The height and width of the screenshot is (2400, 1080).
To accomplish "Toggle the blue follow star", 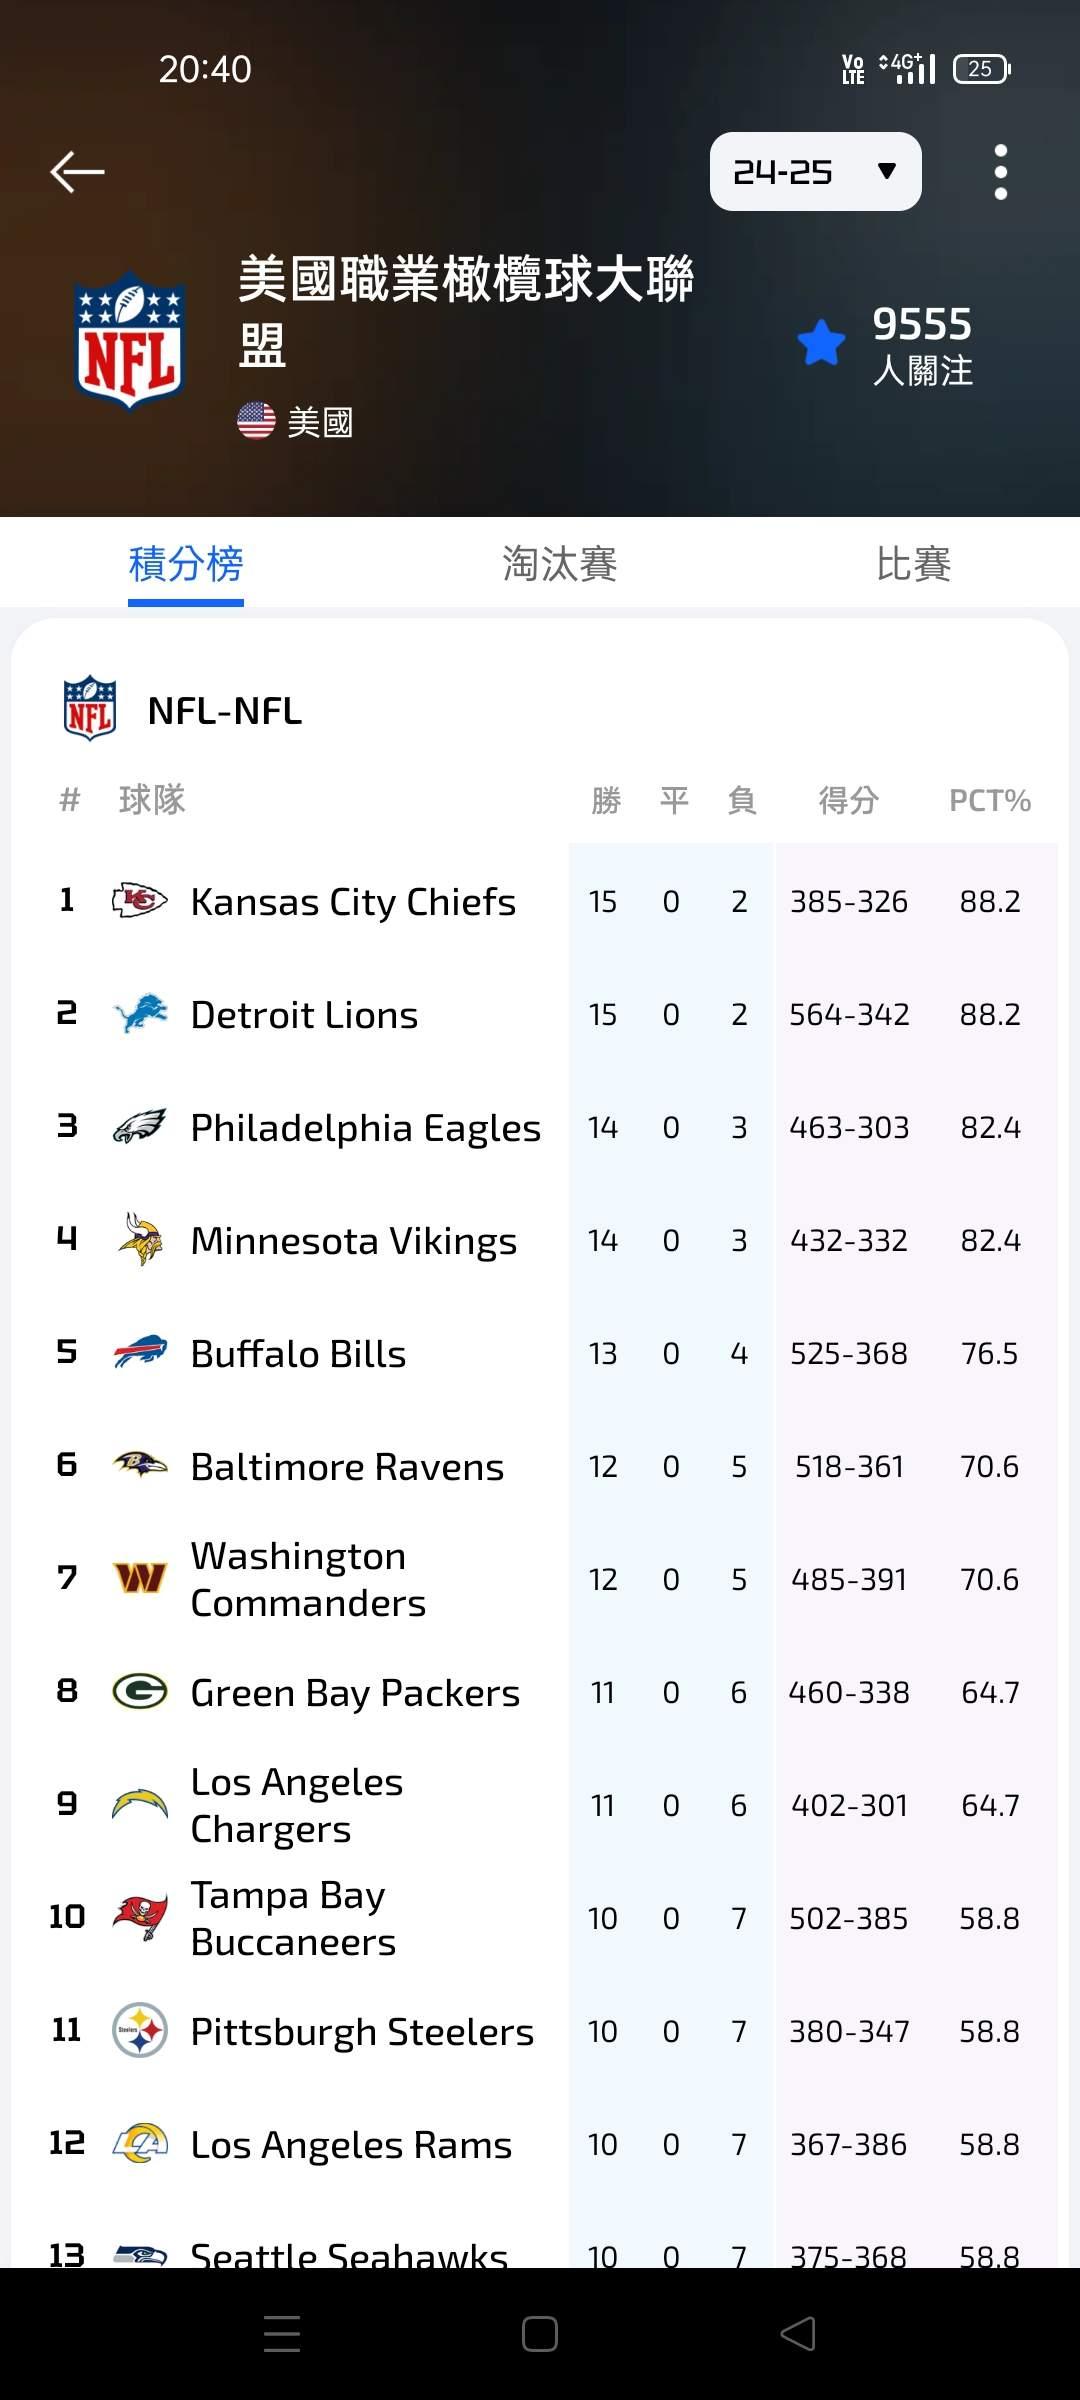I will (x=821, y=343).
